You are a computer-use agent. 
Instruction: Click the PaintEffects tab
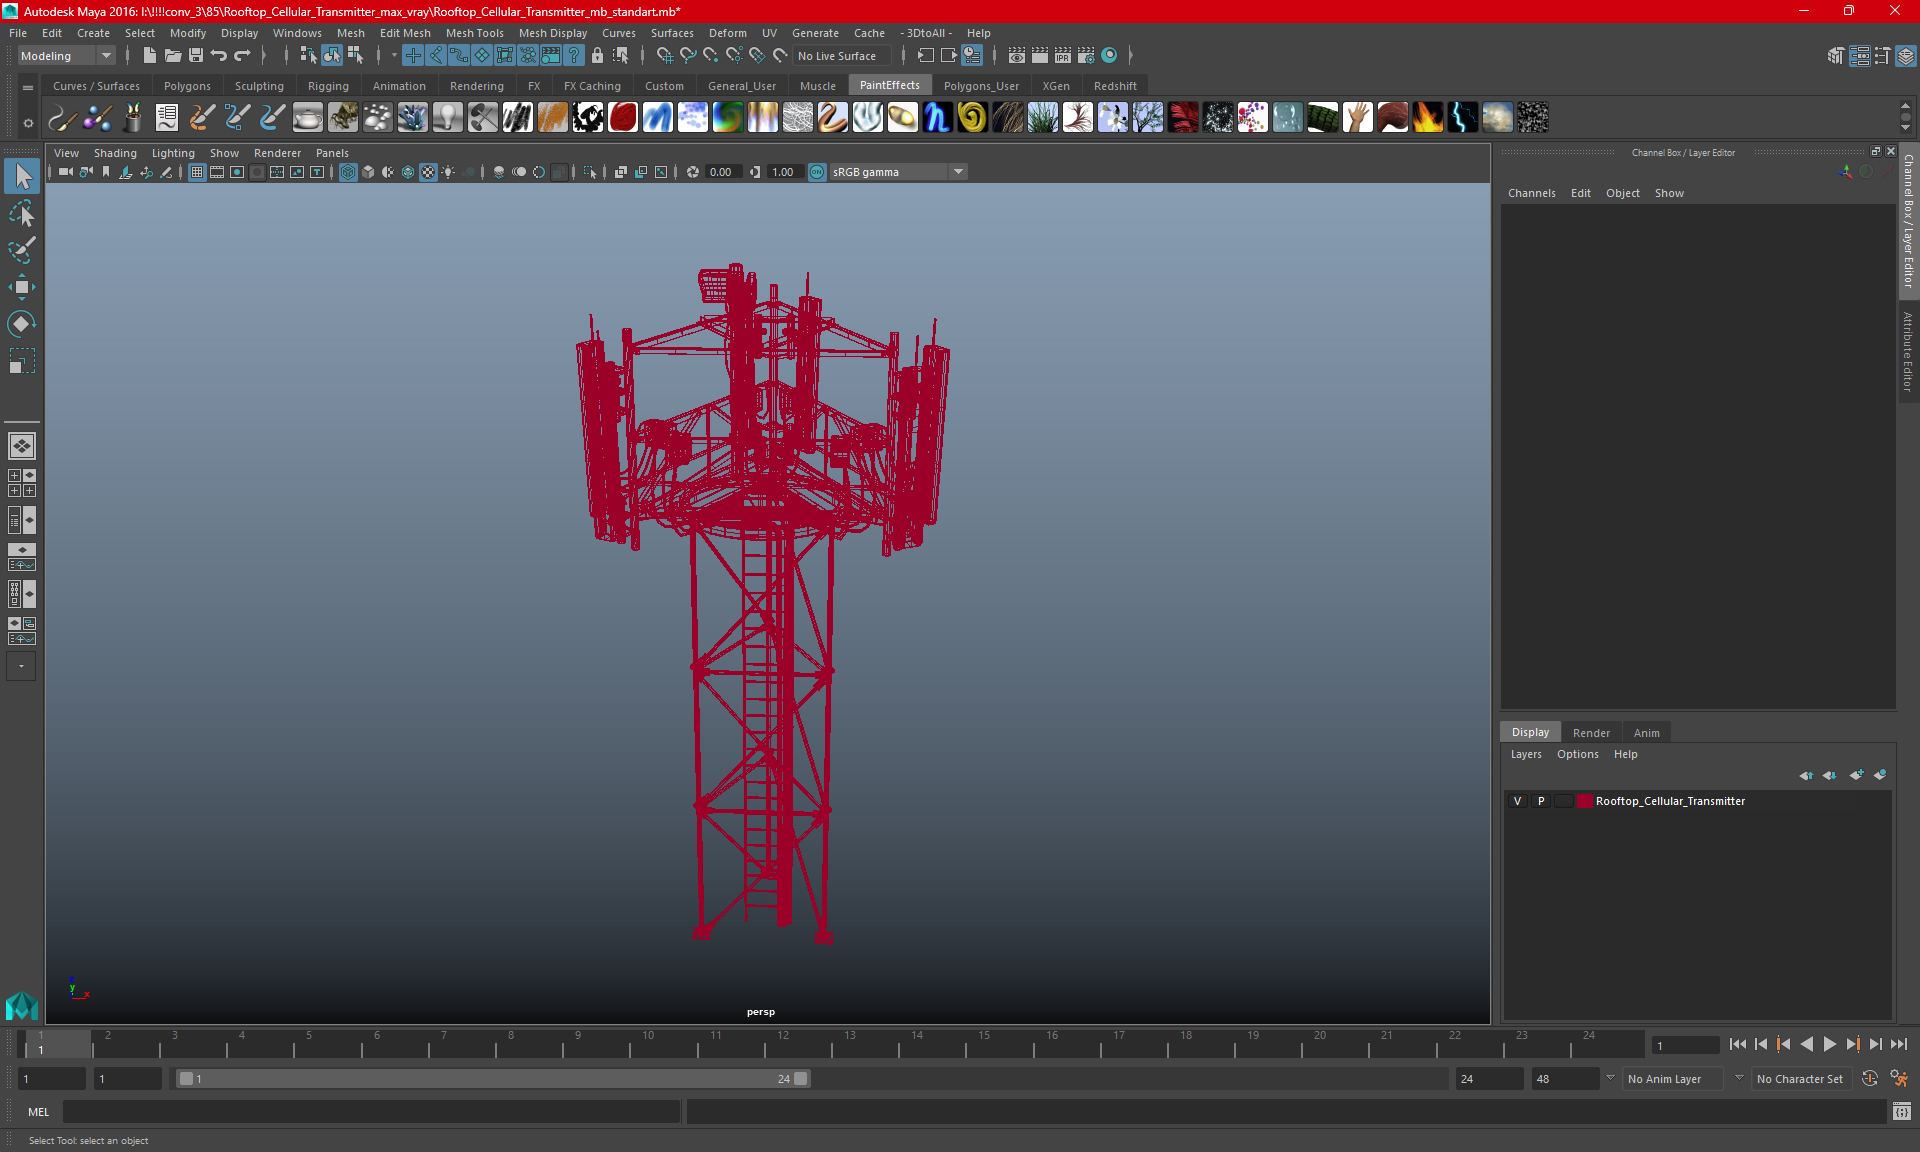(x=889, y=85)
